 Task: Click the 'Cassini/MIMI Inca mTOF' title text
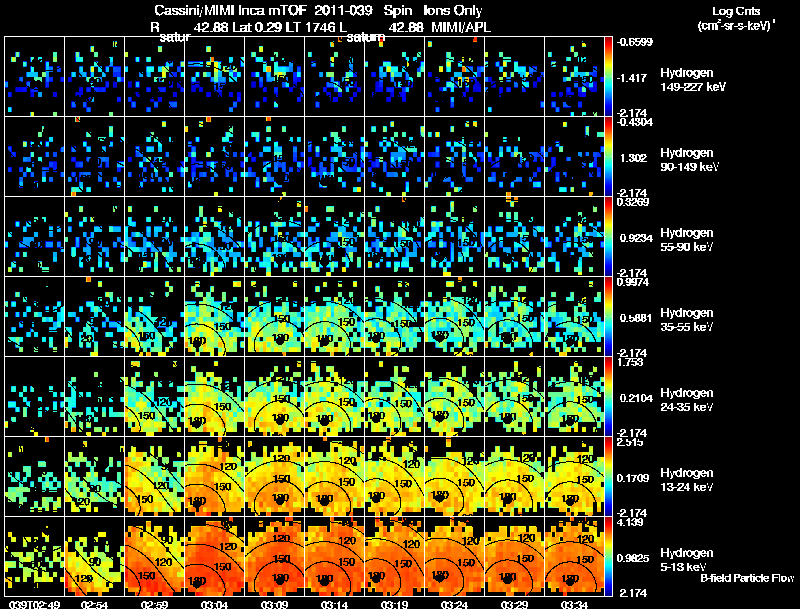230,10
